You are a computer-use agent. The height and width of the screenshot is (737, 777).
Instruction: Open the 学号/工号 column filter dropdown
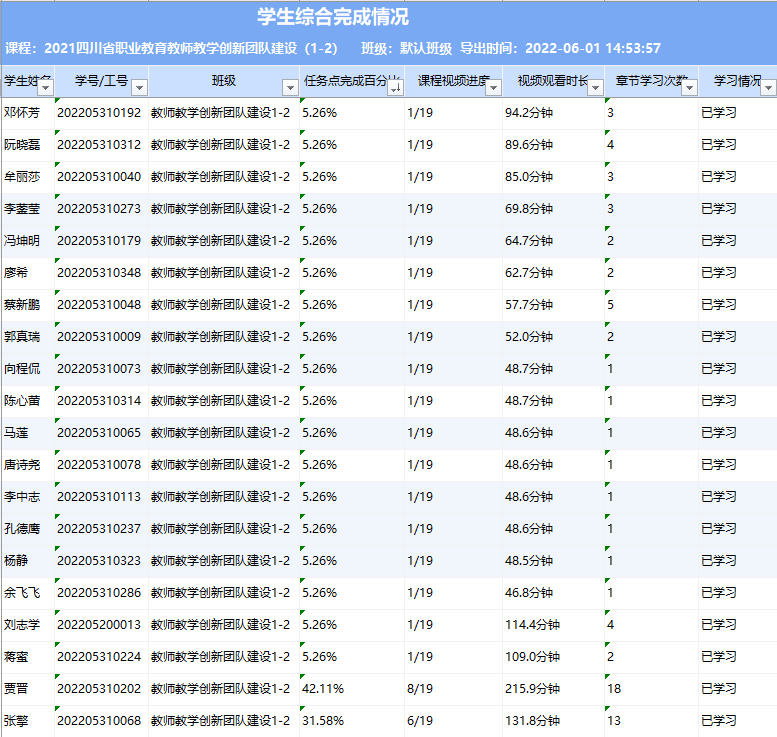(139, 88)
